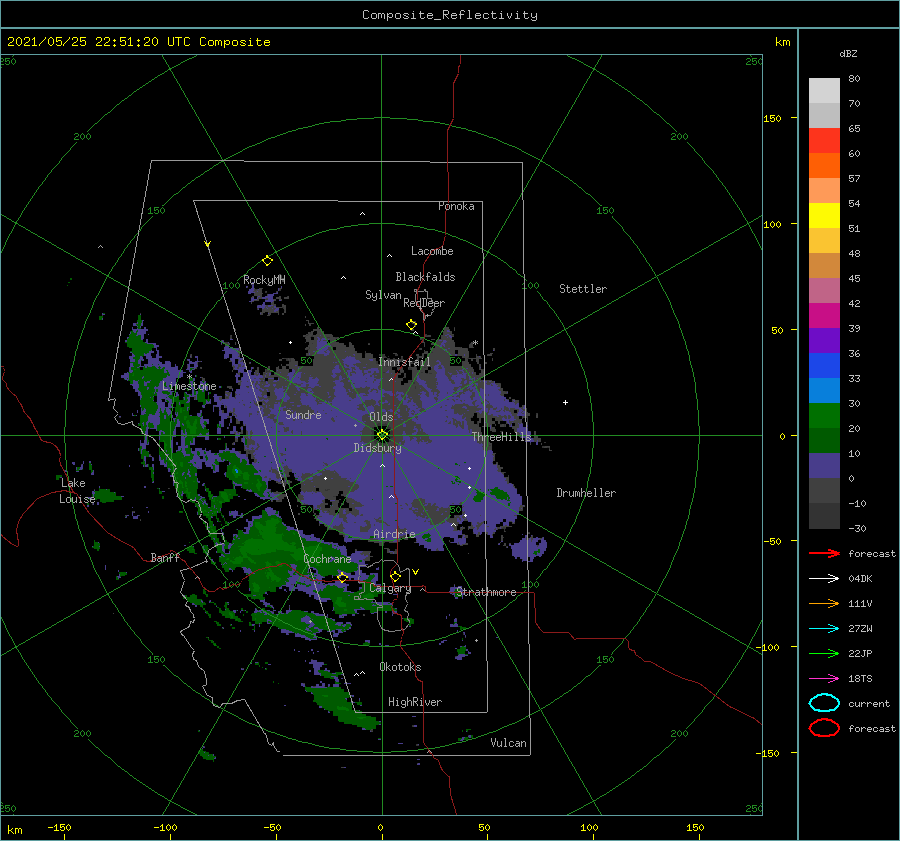Click the magenta 18TS arrow icon
Screen dimensions: 900x841
click(x=824, y=678)
